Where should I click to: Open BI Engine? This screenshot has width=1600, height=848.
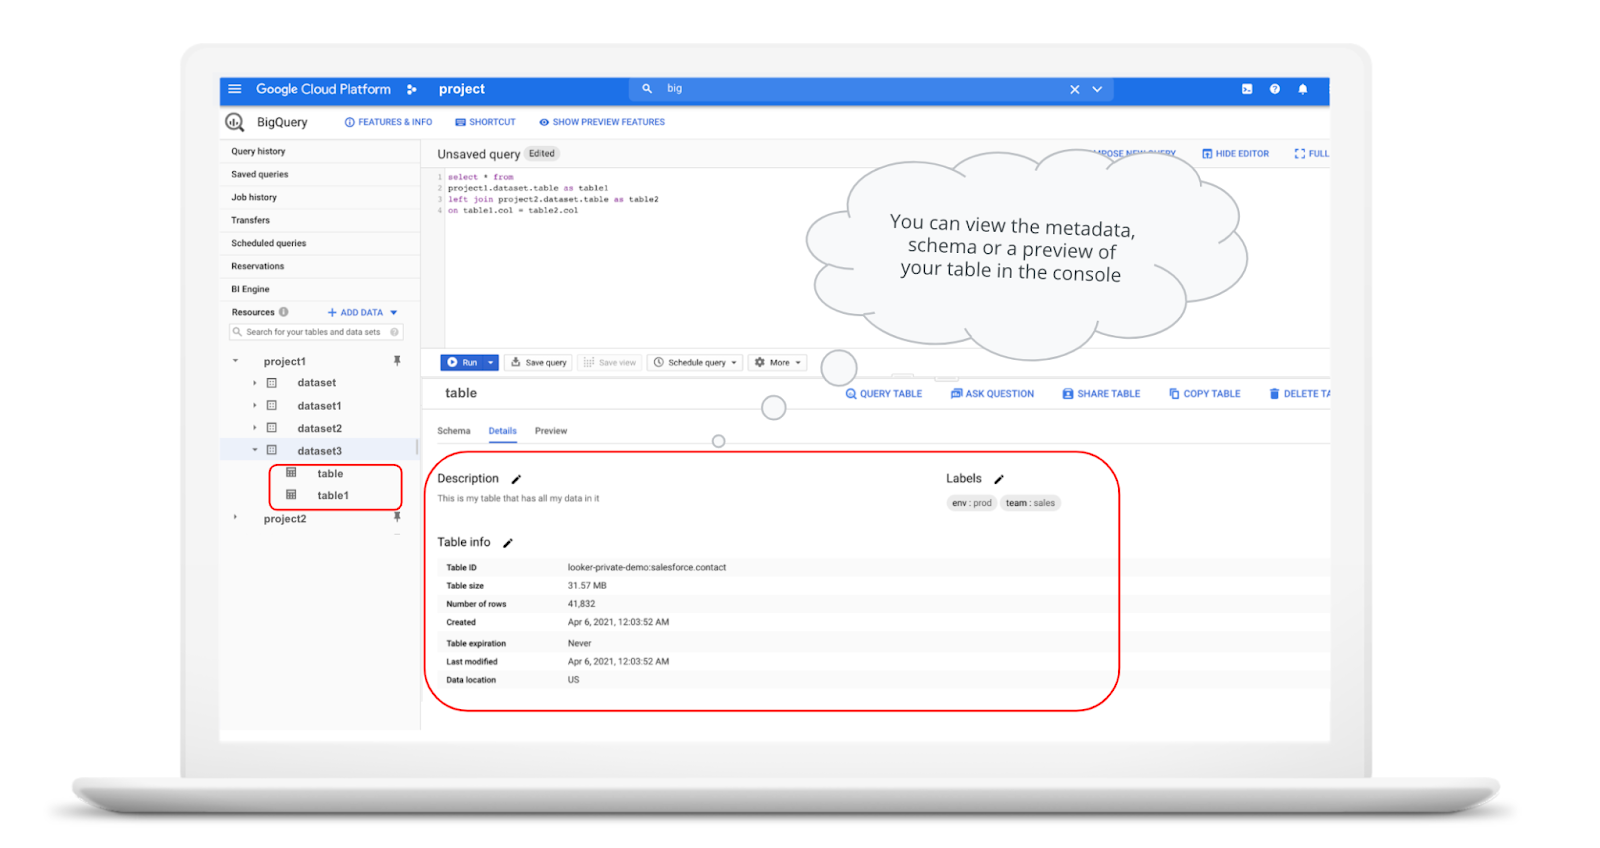click(x=250, y=289)
